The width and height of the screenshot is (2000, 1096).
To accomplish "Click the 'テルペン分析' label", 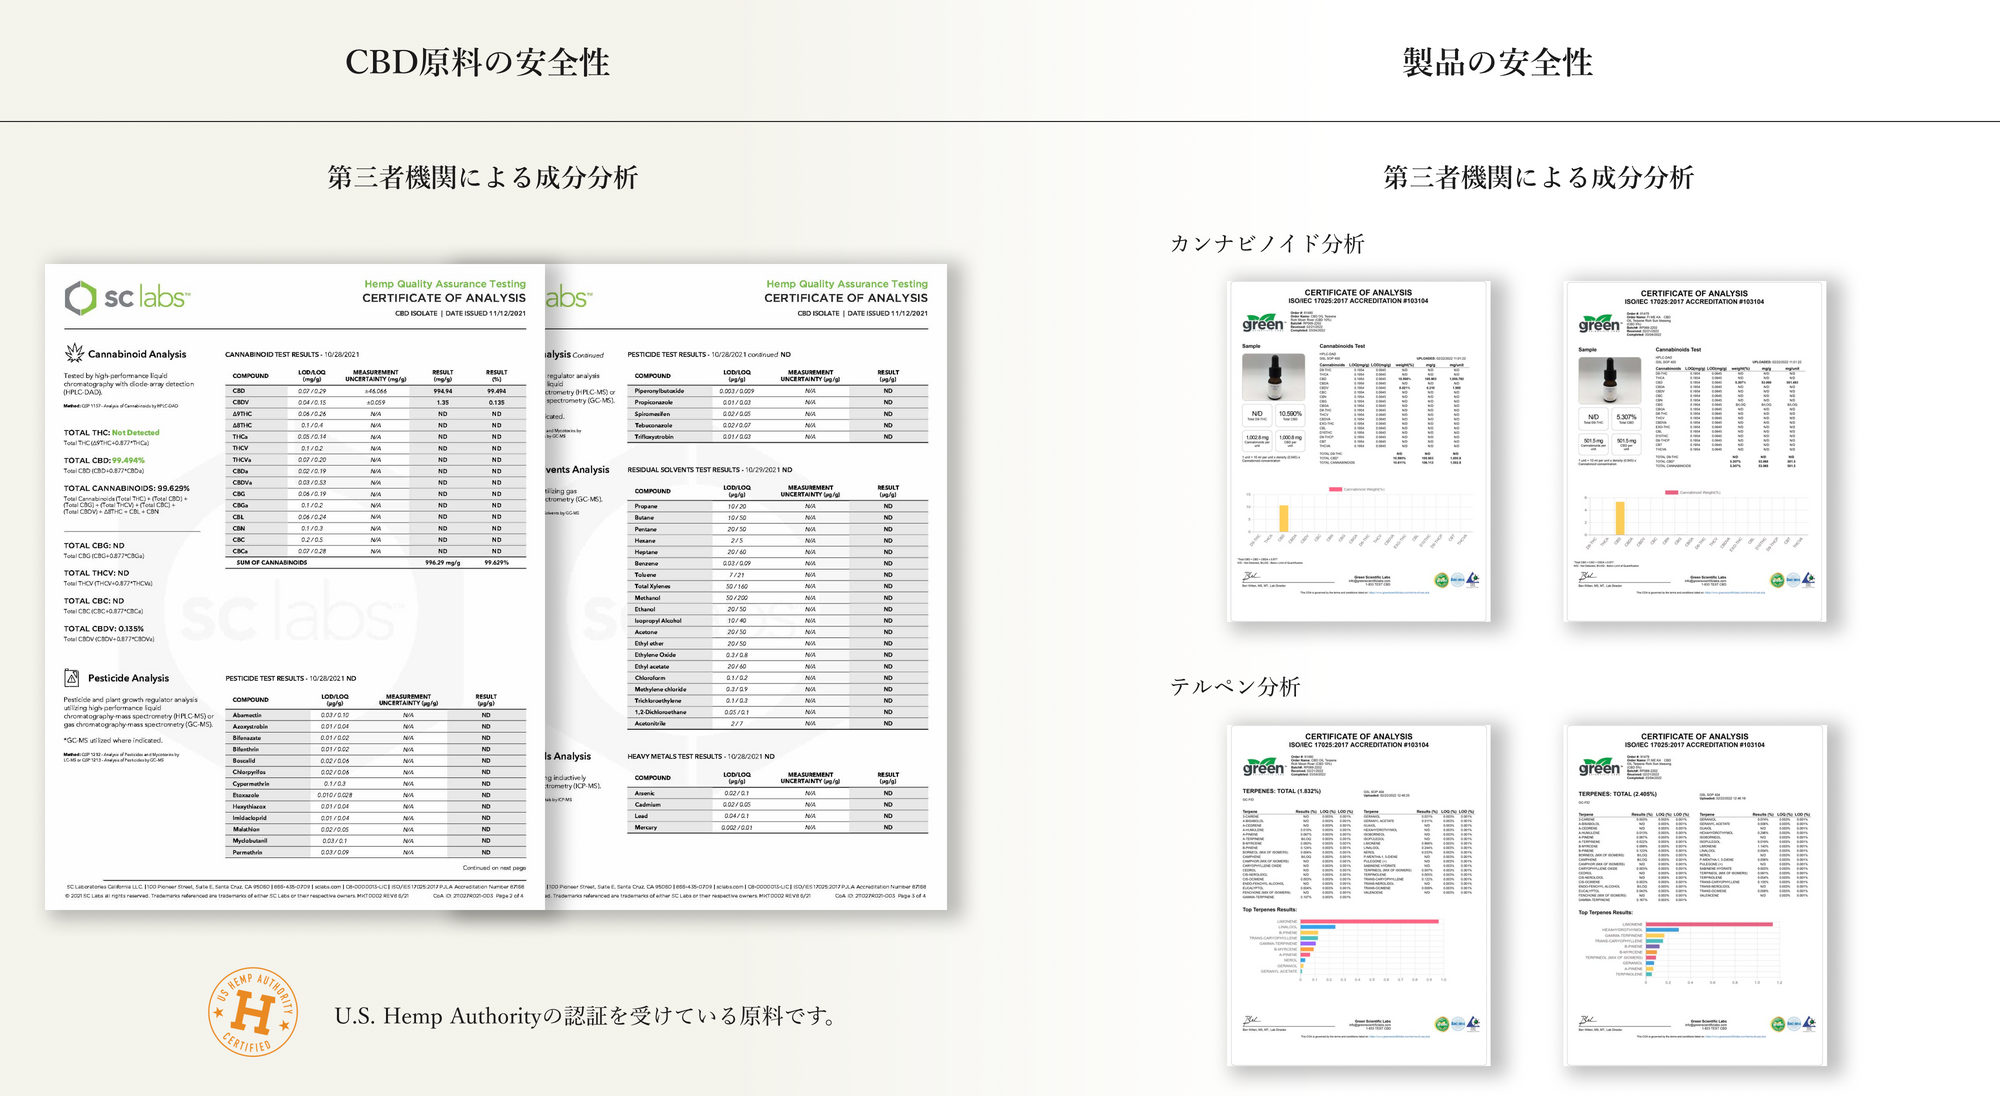I will 1235,687.
